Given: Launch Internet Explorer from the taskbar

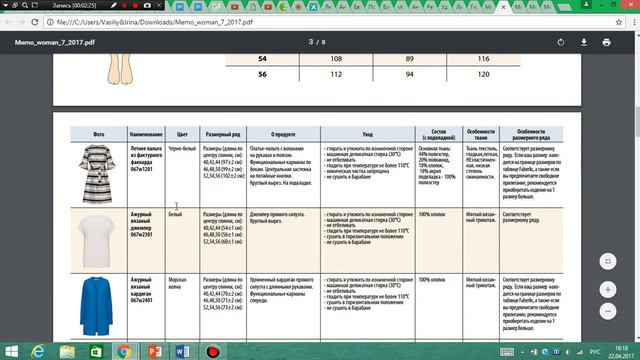Looking at the screenshot, I should (38, 351).
